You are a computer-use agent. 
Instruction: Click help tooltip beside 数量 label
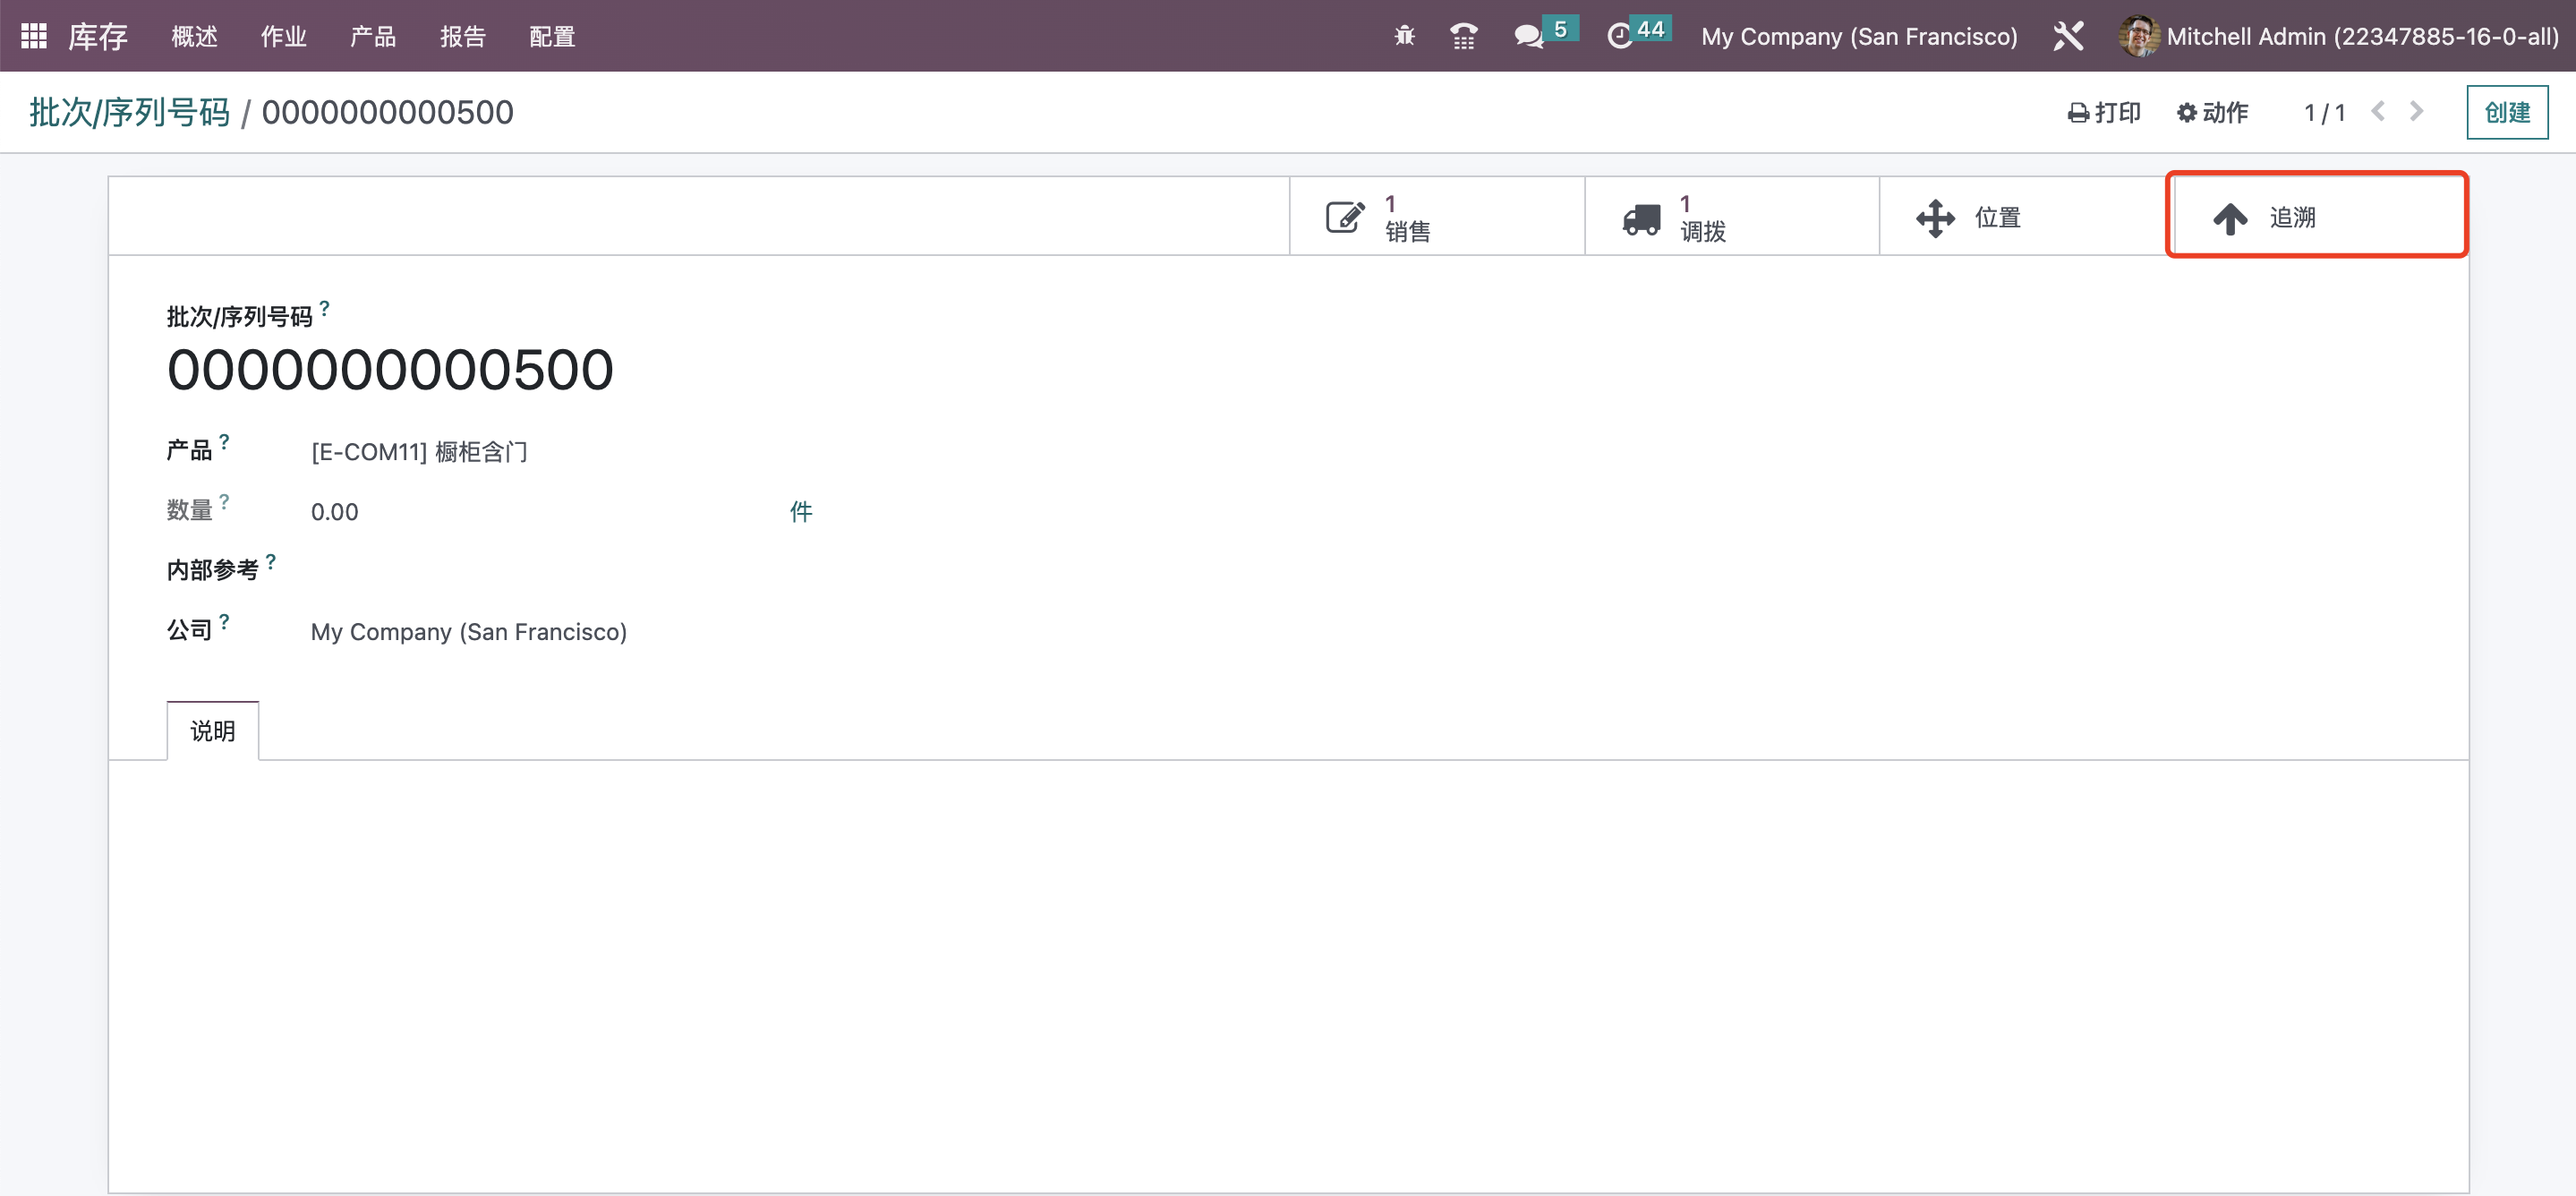pos(224,500)
